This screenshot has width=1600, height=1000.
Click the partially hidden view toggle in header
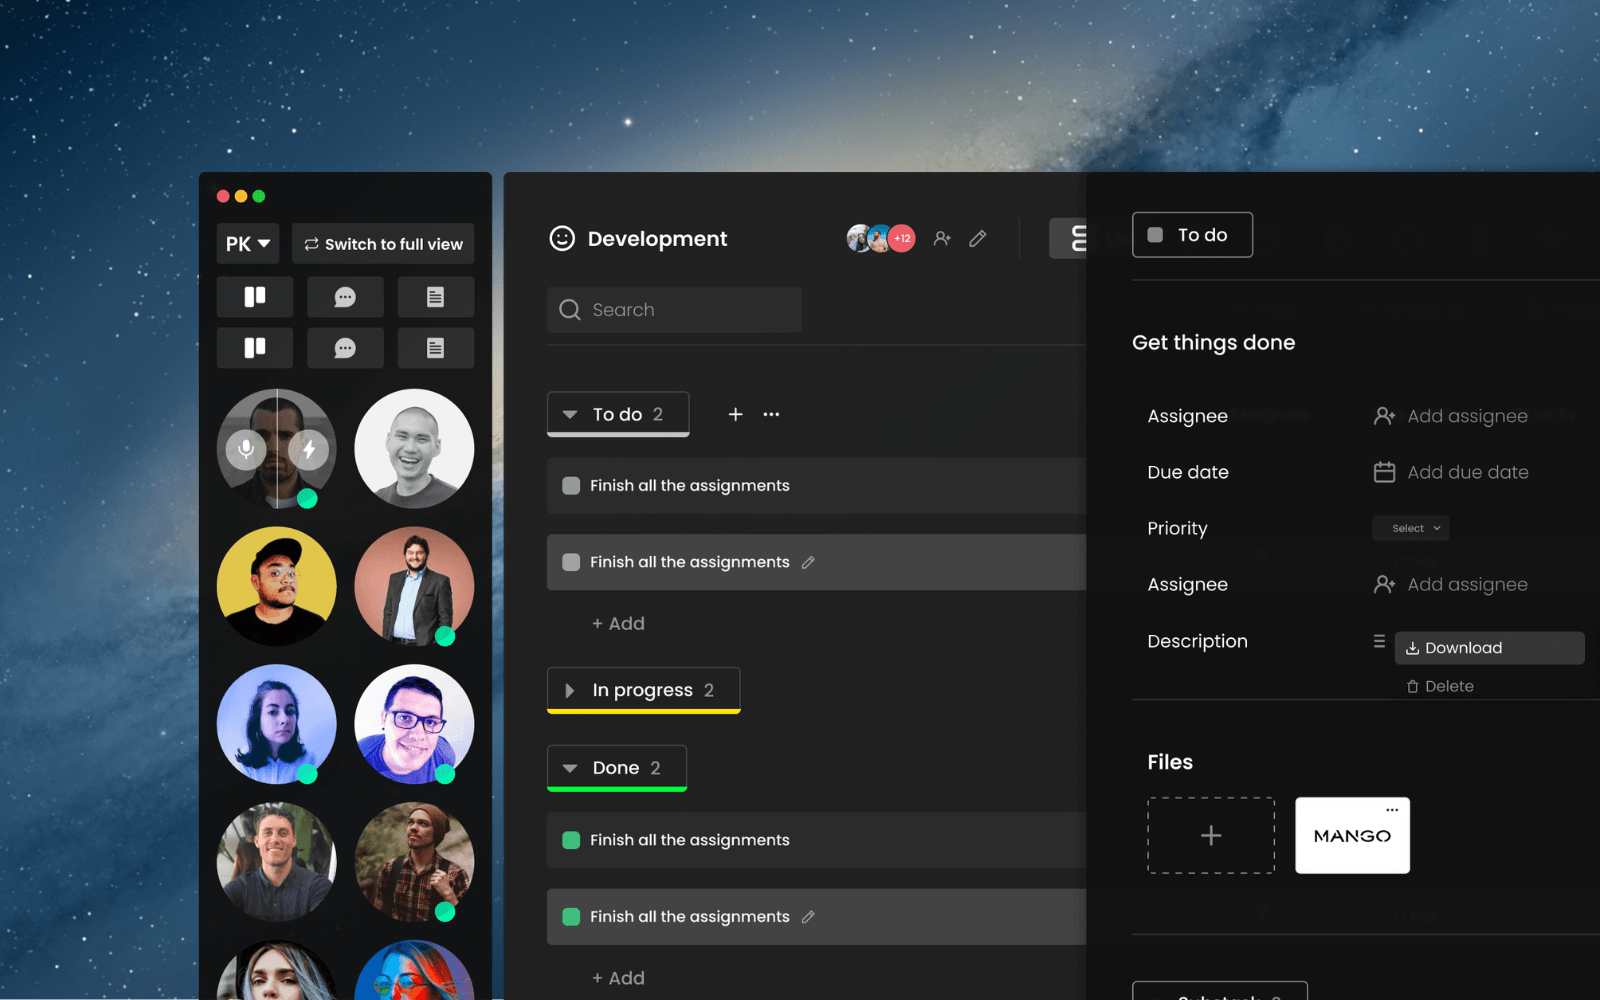coord(1068,238)
